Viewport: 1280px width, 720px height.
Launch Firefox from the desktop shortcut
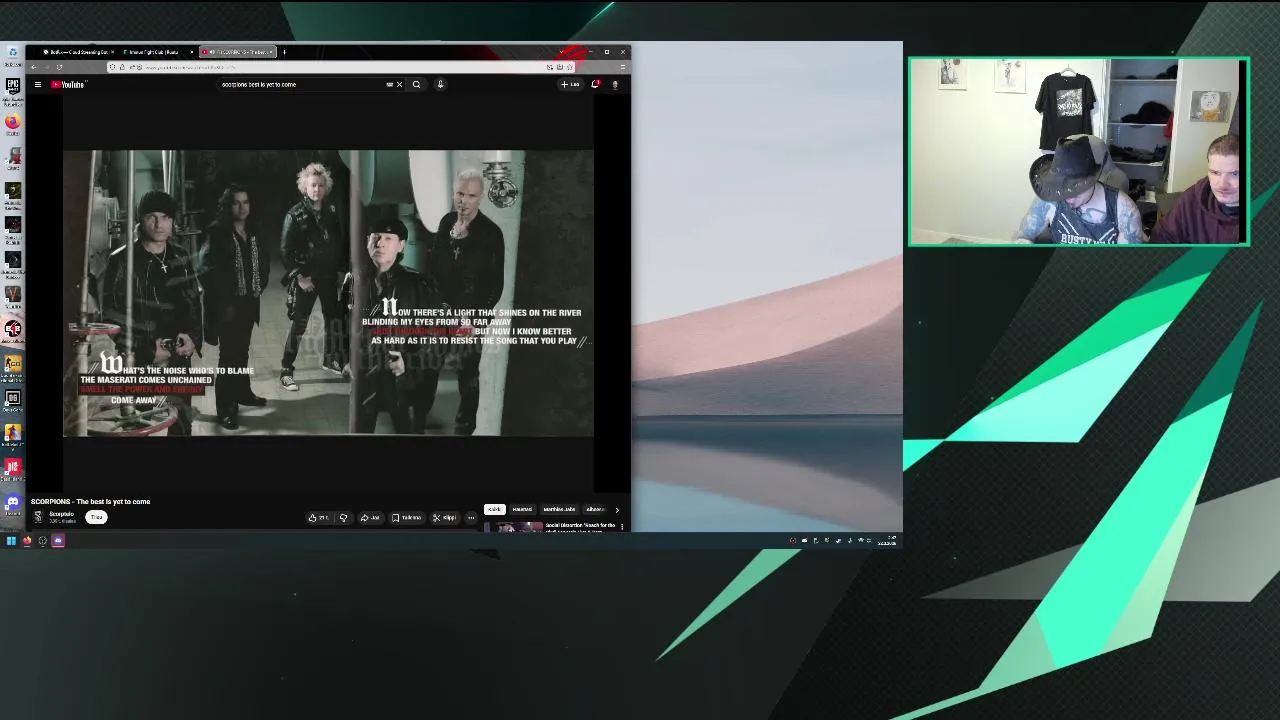12,124
